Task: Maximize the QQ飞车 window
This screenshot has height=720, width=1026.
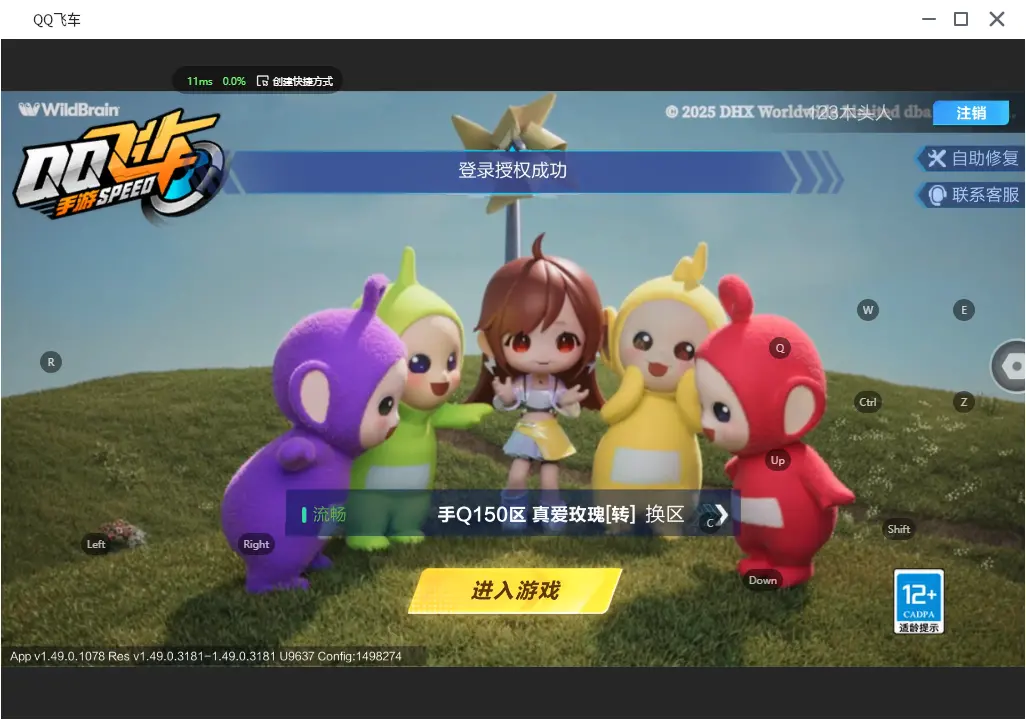Action: 961,19
